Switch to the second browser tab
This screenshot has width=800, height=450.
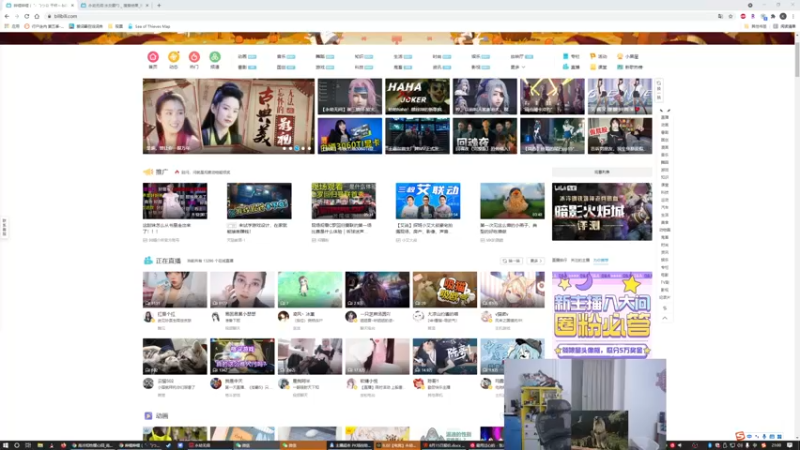(115, 5)
